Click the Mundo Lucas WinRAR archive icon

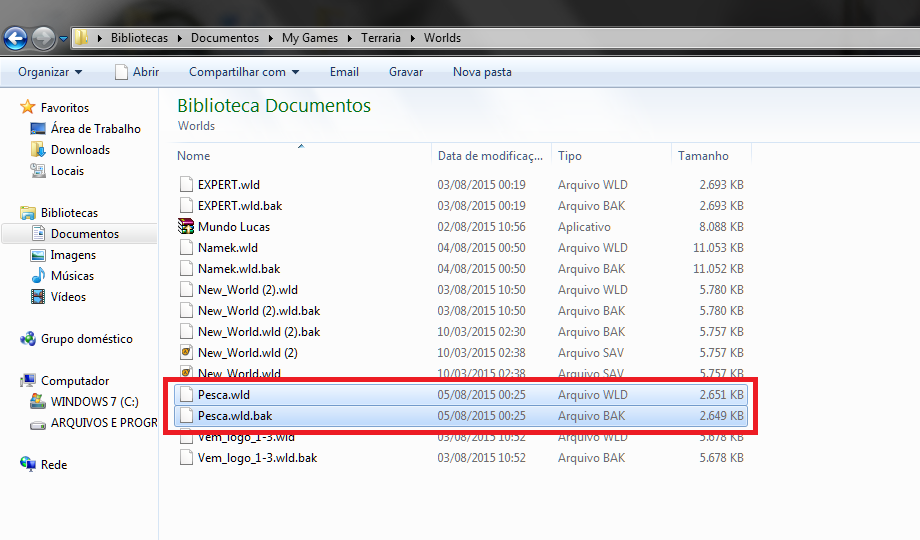pos(186,227)
